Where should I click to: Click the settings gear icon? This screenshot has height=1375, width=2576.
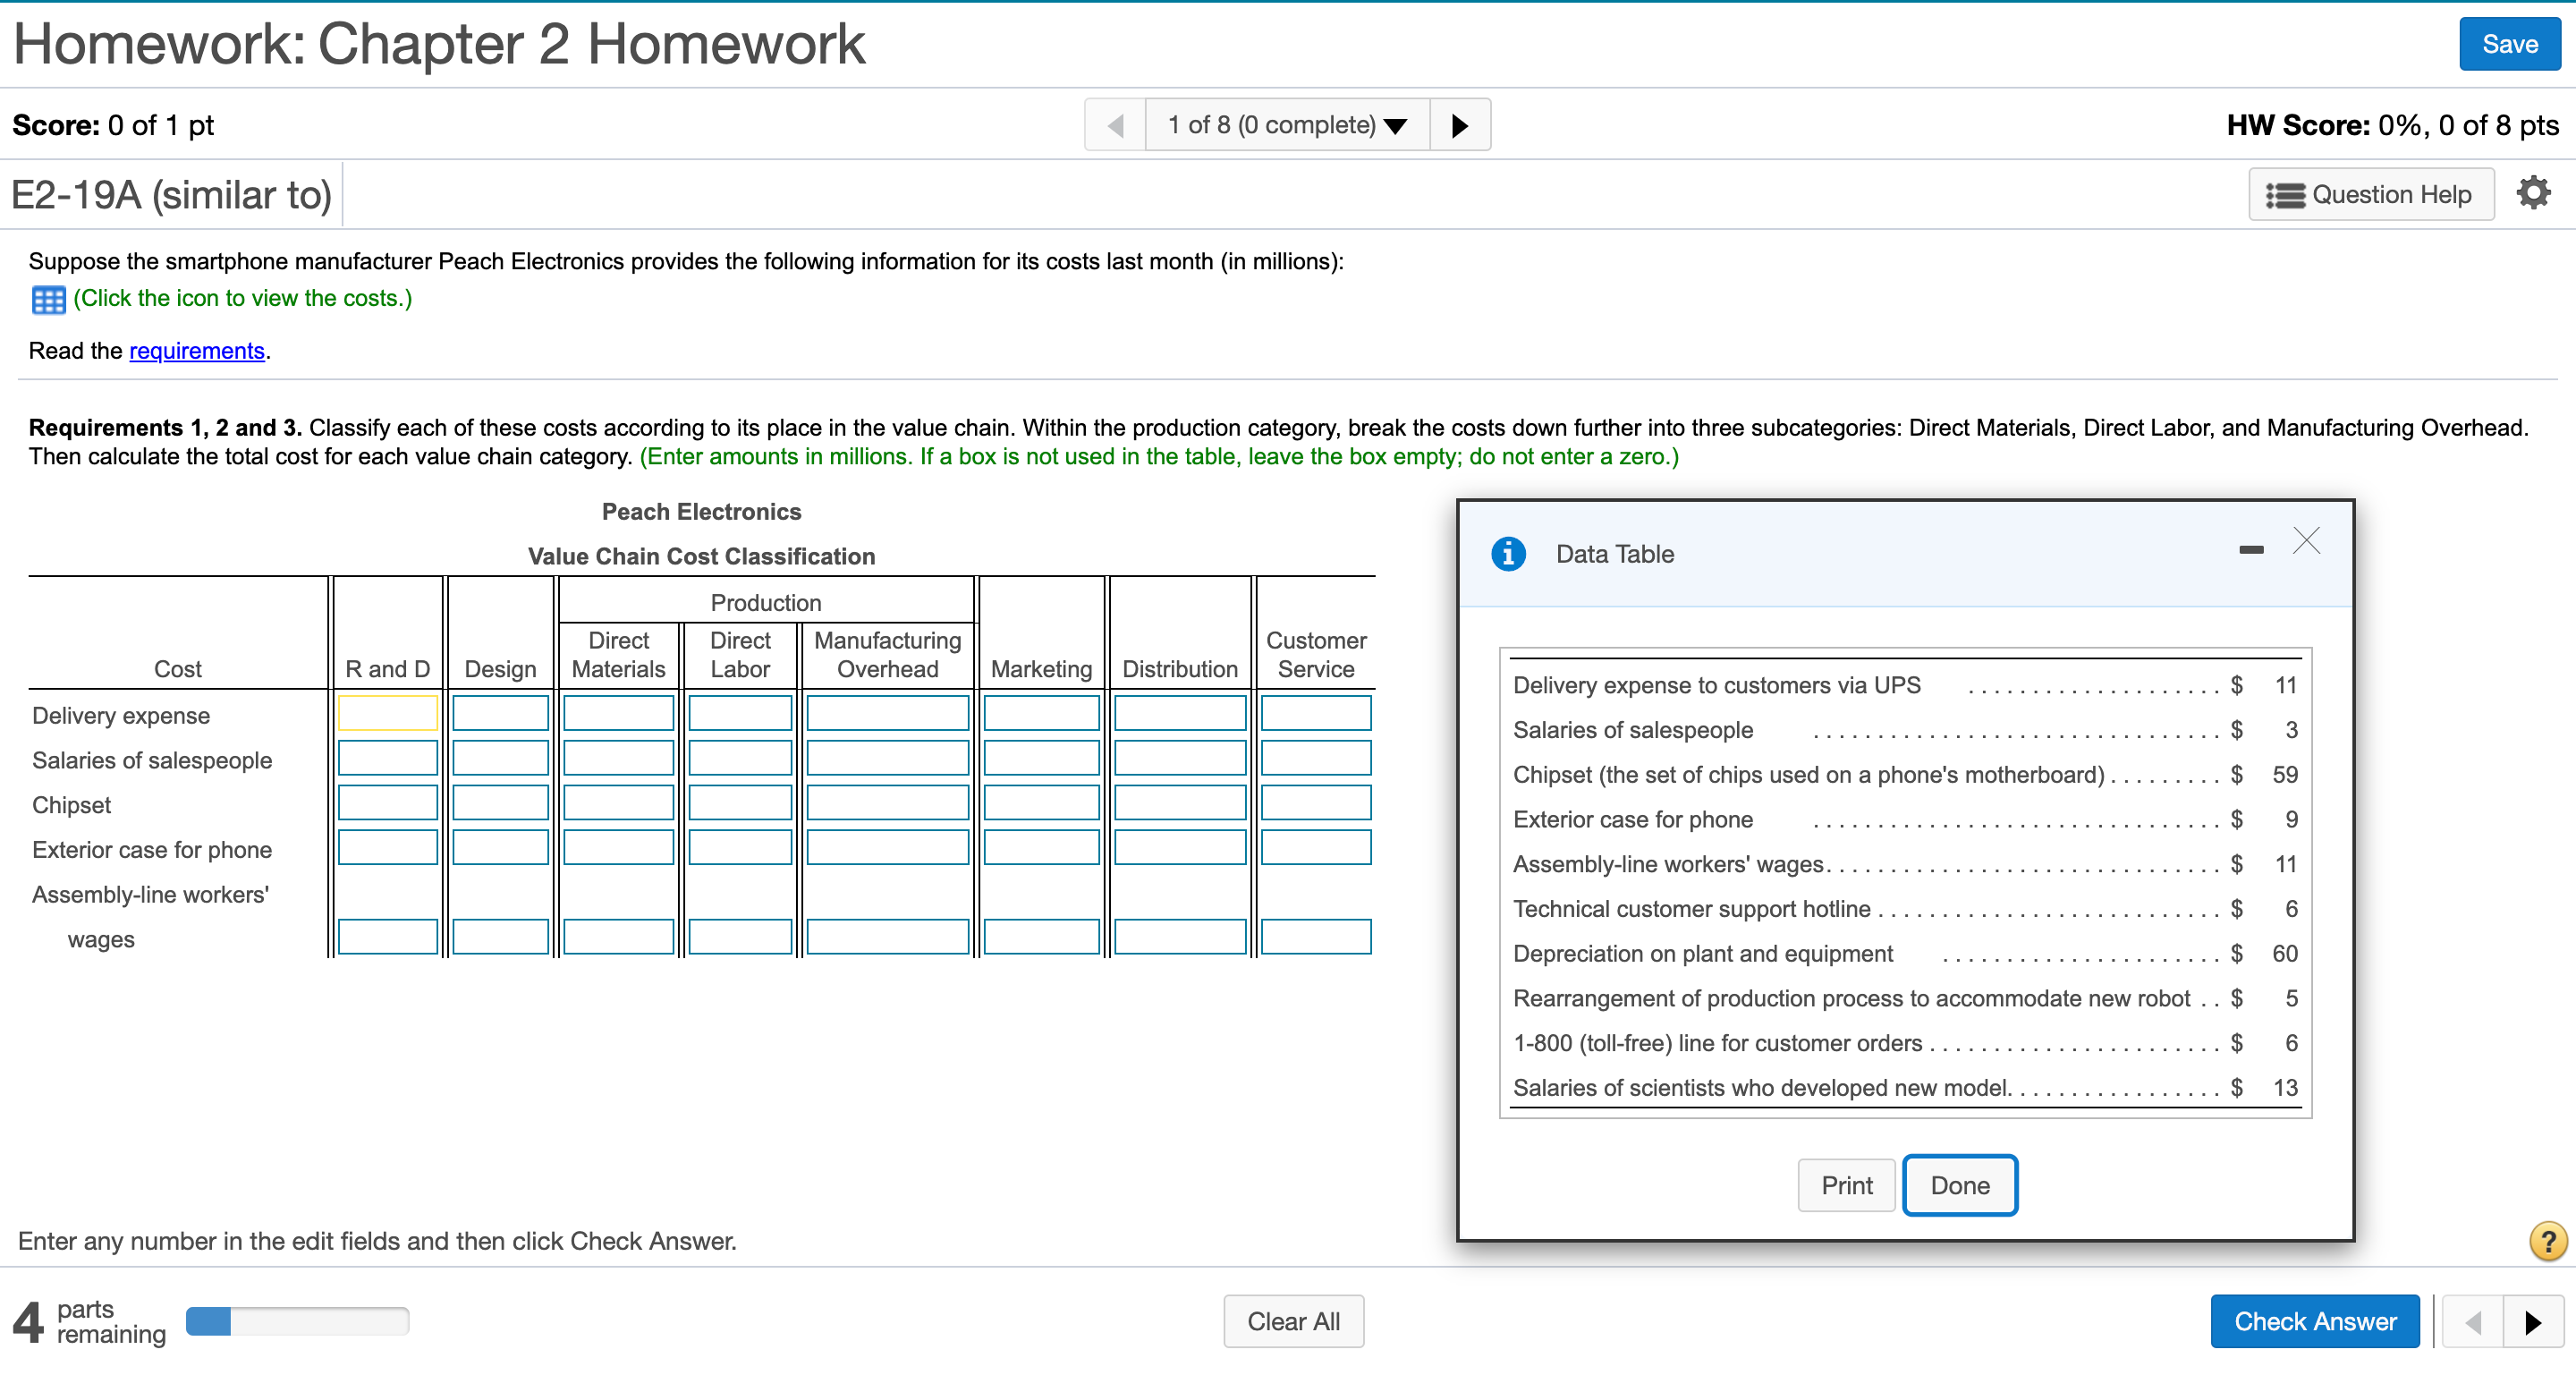coord(2534,192)
